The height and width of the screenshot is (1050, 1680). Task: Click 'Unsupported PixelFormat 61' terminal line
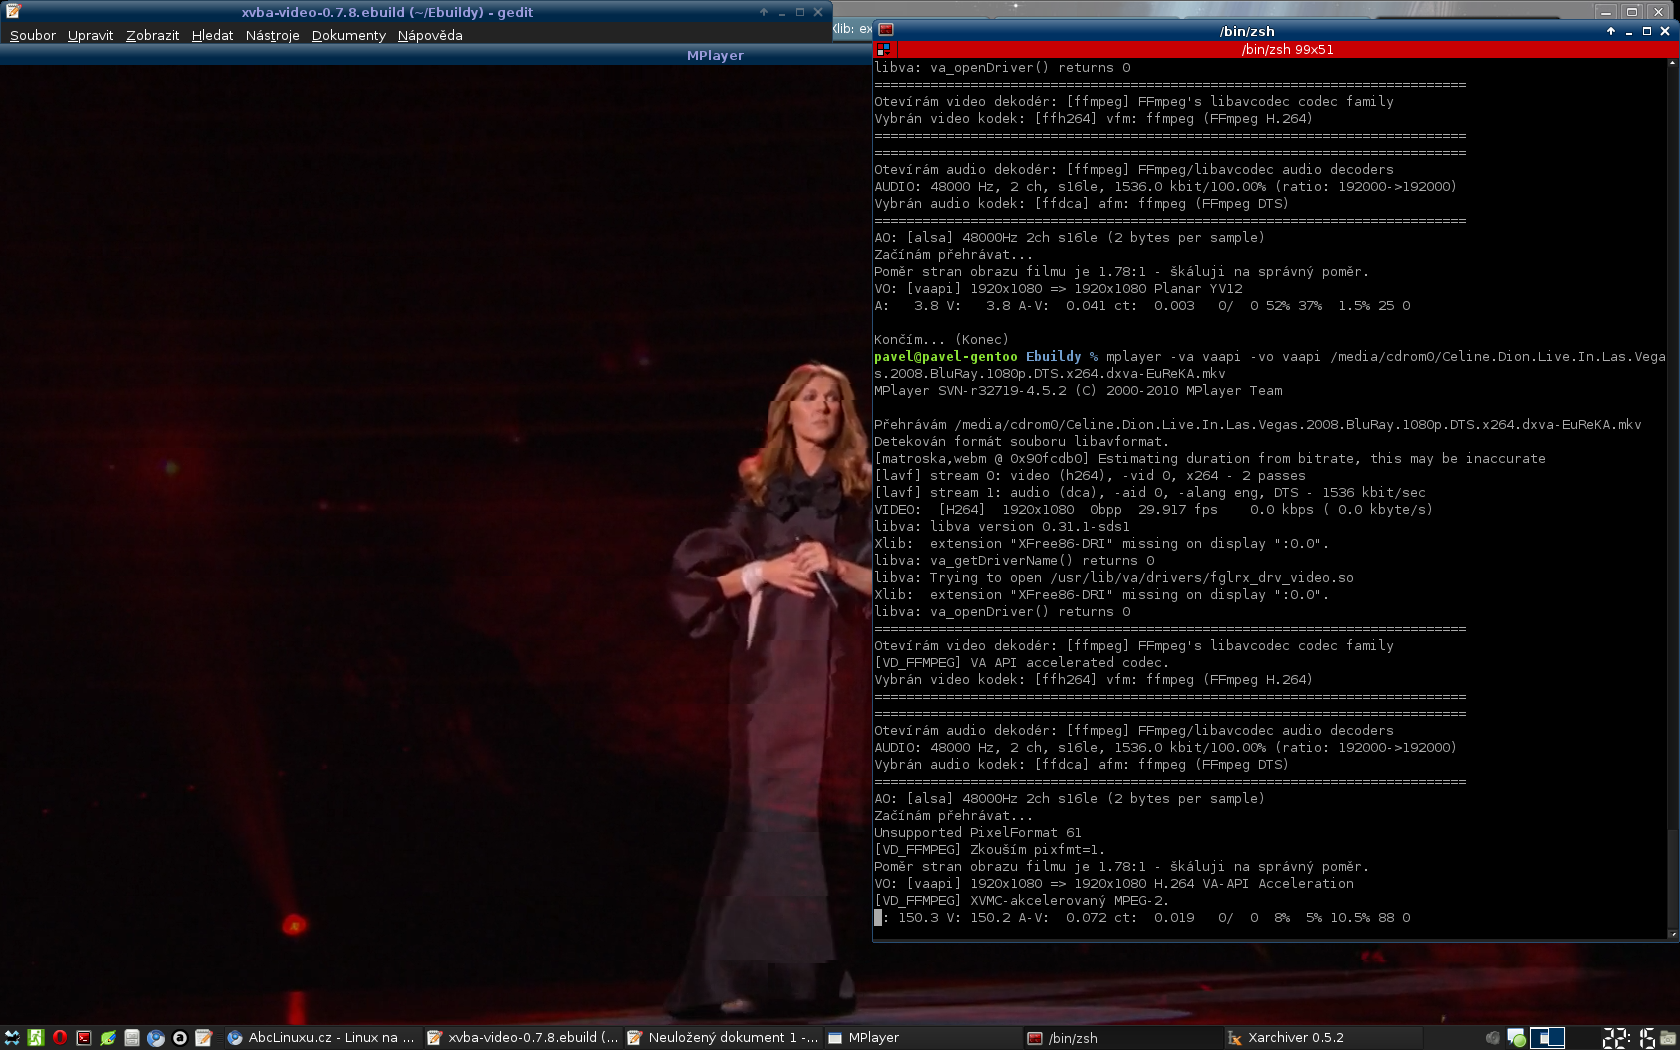(x=978, y=832)
